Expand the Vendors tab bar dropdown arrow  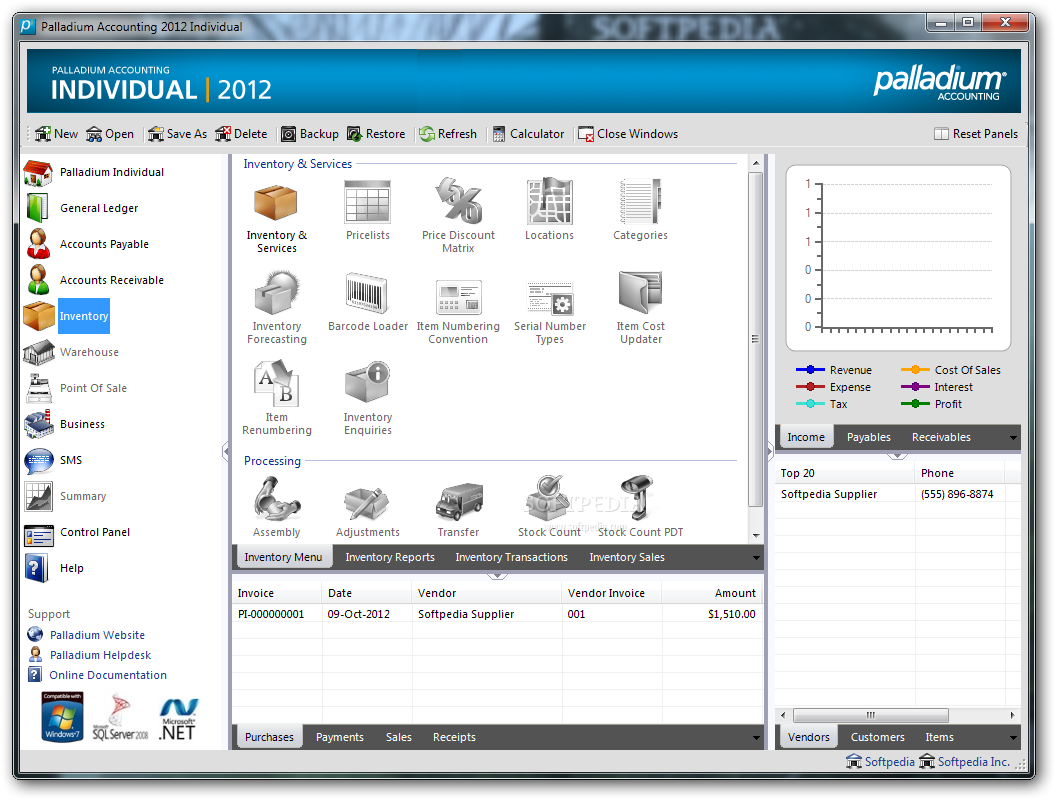pos(1014,738)
